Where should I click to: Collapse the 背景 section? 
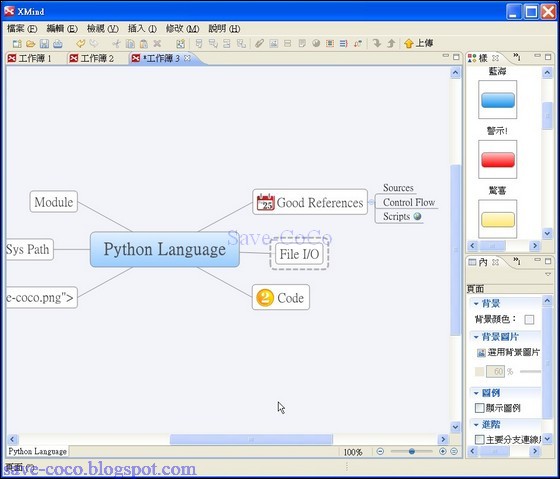coord(476,304)
